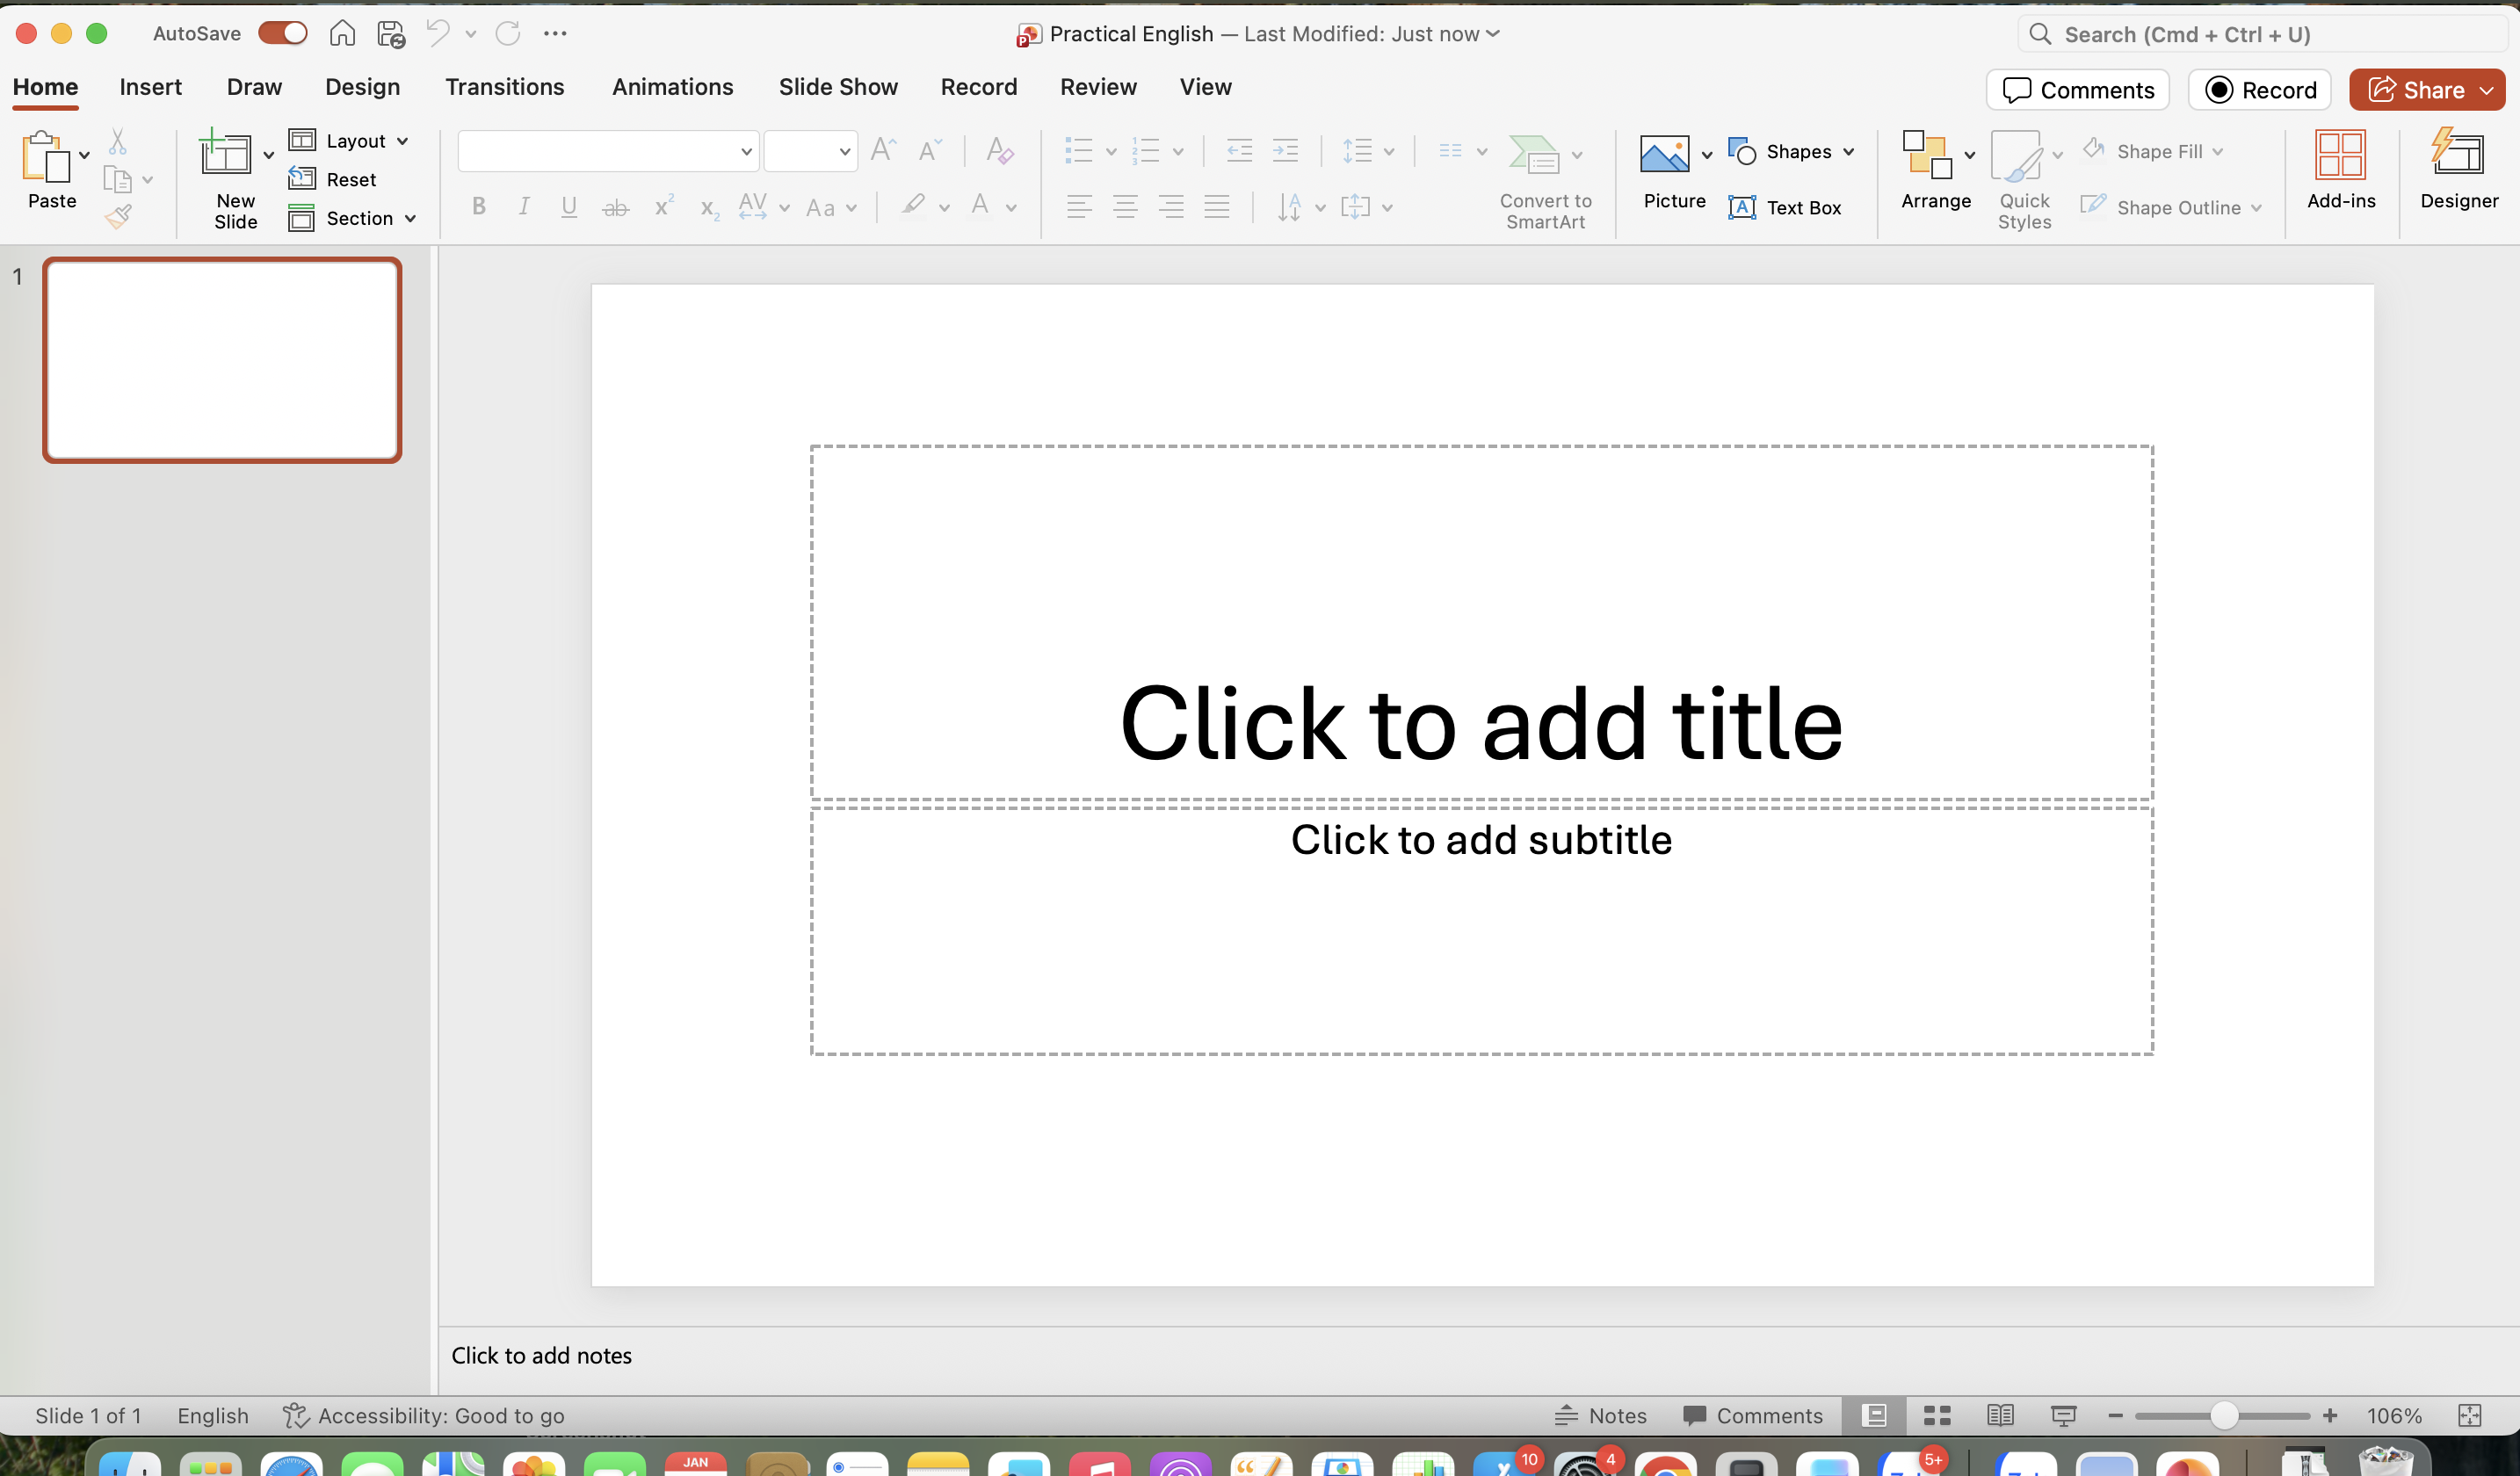Click the Increase Font Size icon
The image size is (2520, 1476).
coord(883,150)
